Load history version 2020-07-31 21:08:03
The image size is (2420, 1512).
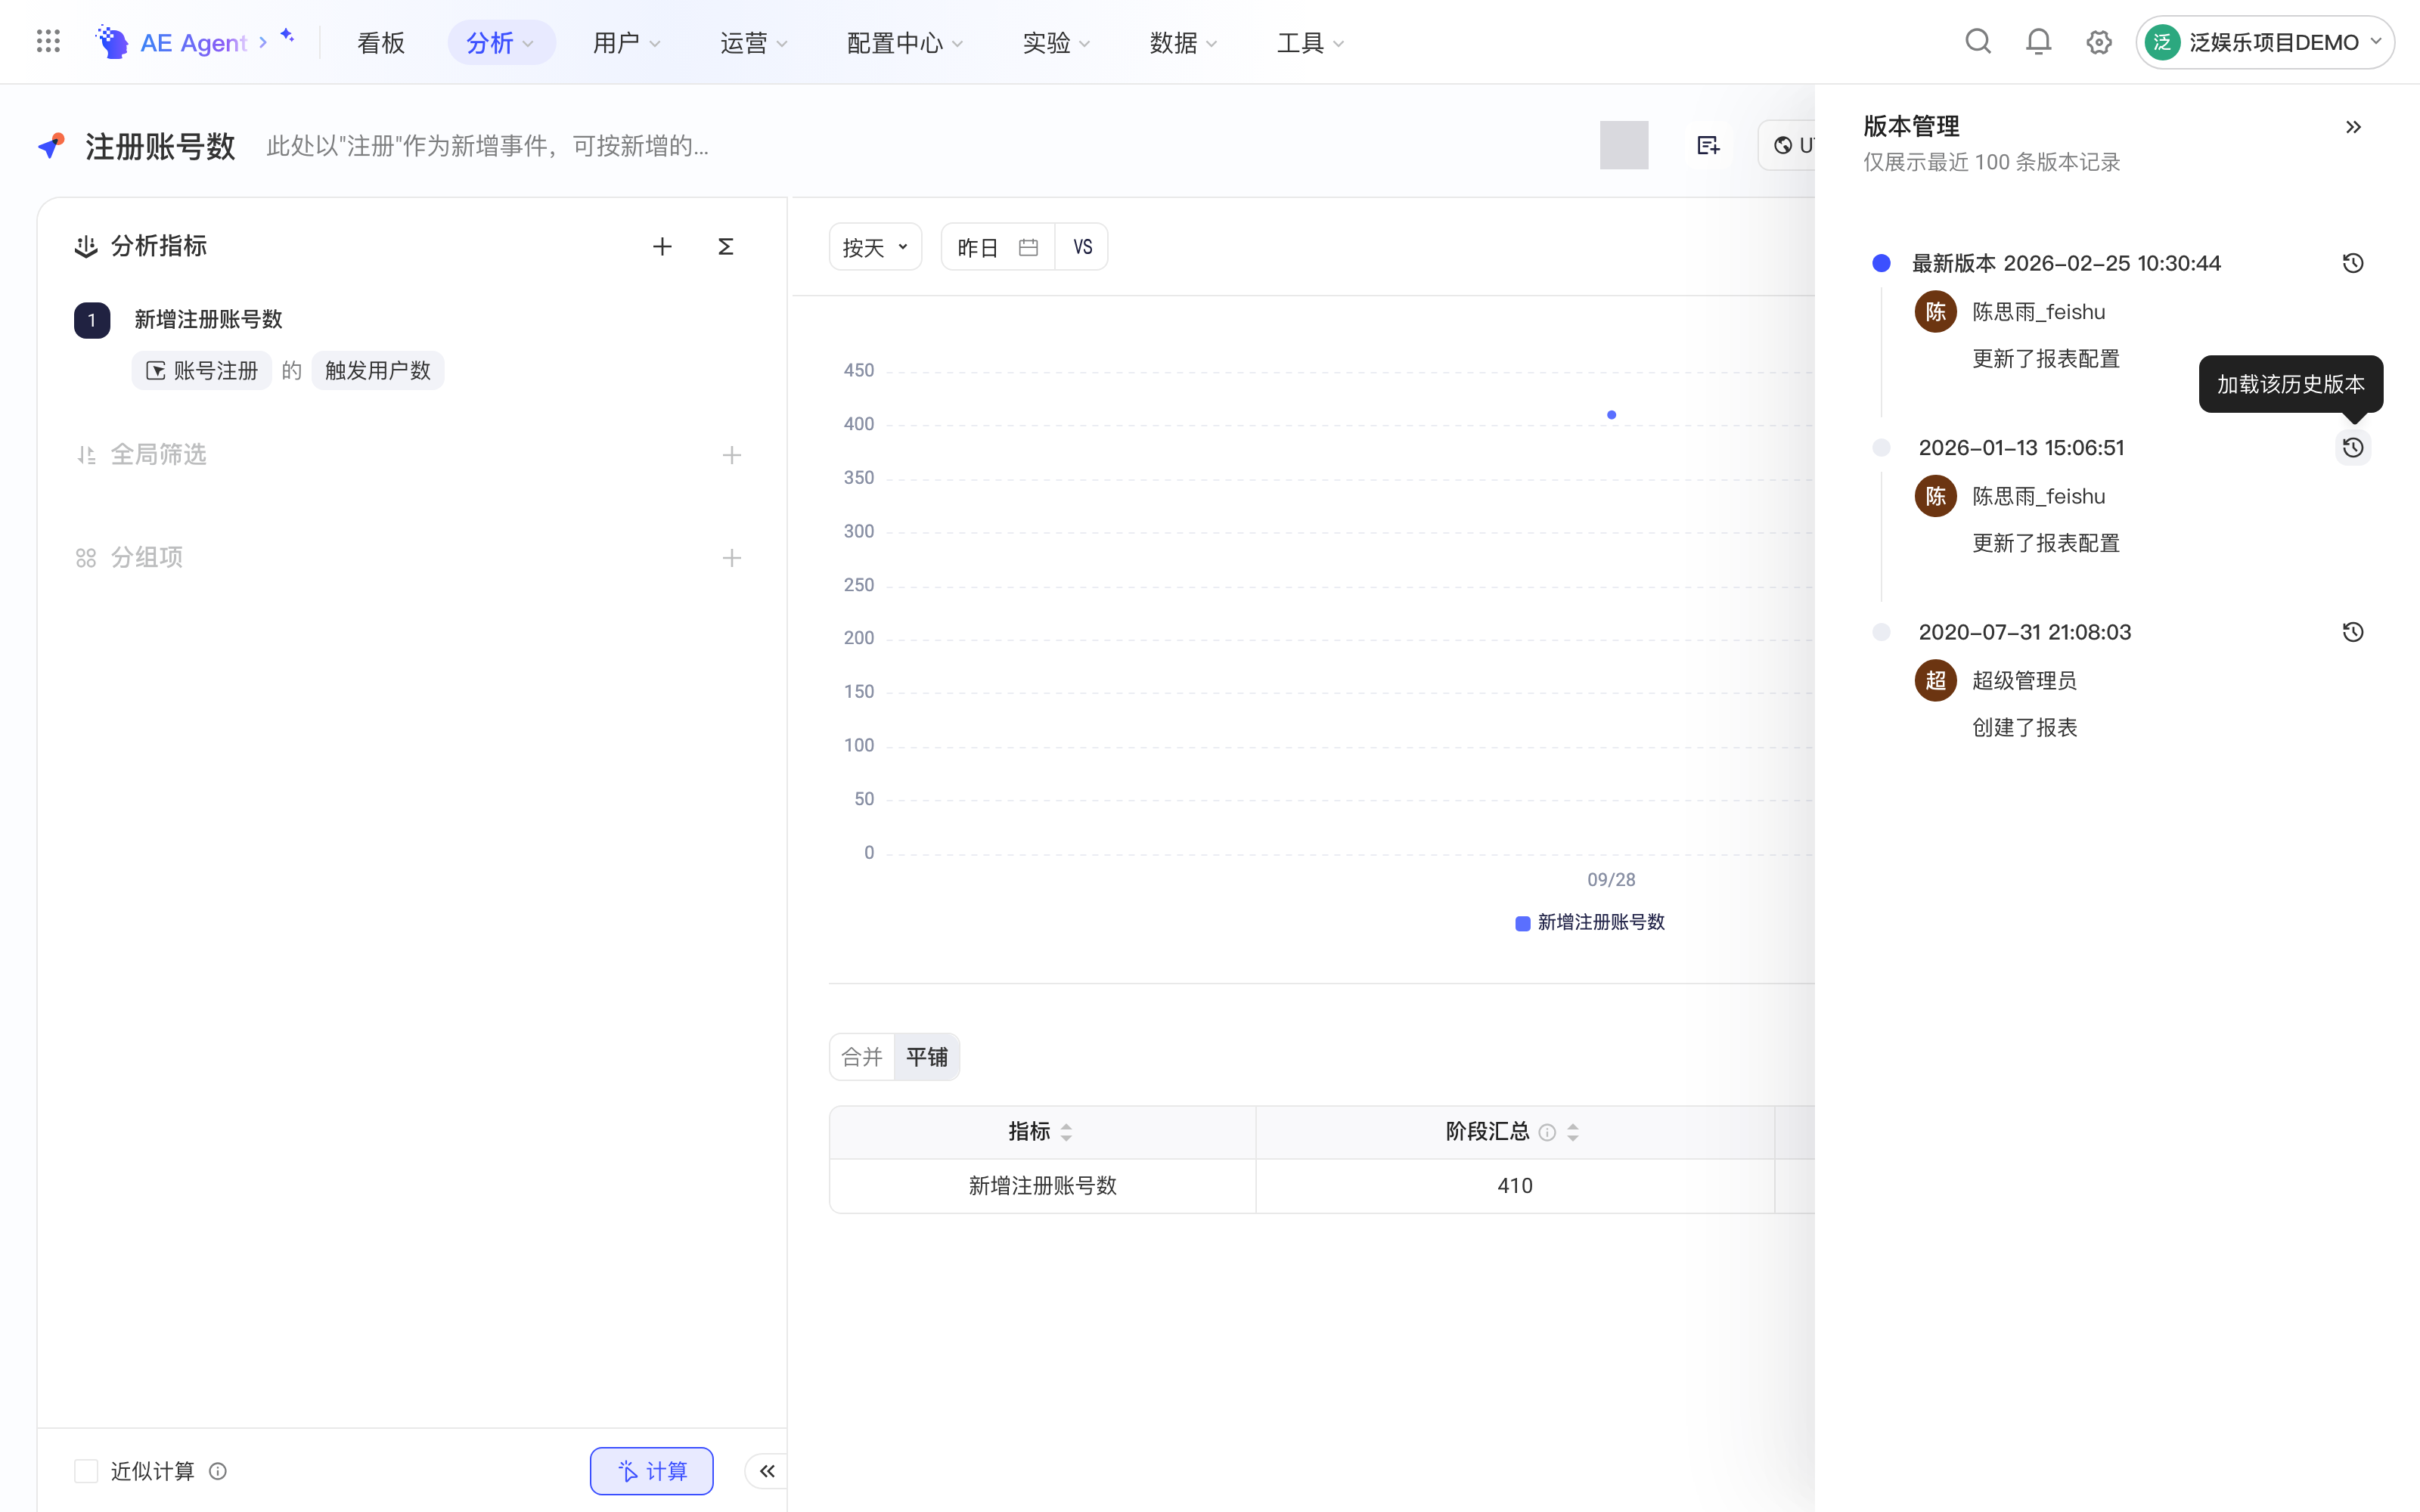pos(2353,632)
